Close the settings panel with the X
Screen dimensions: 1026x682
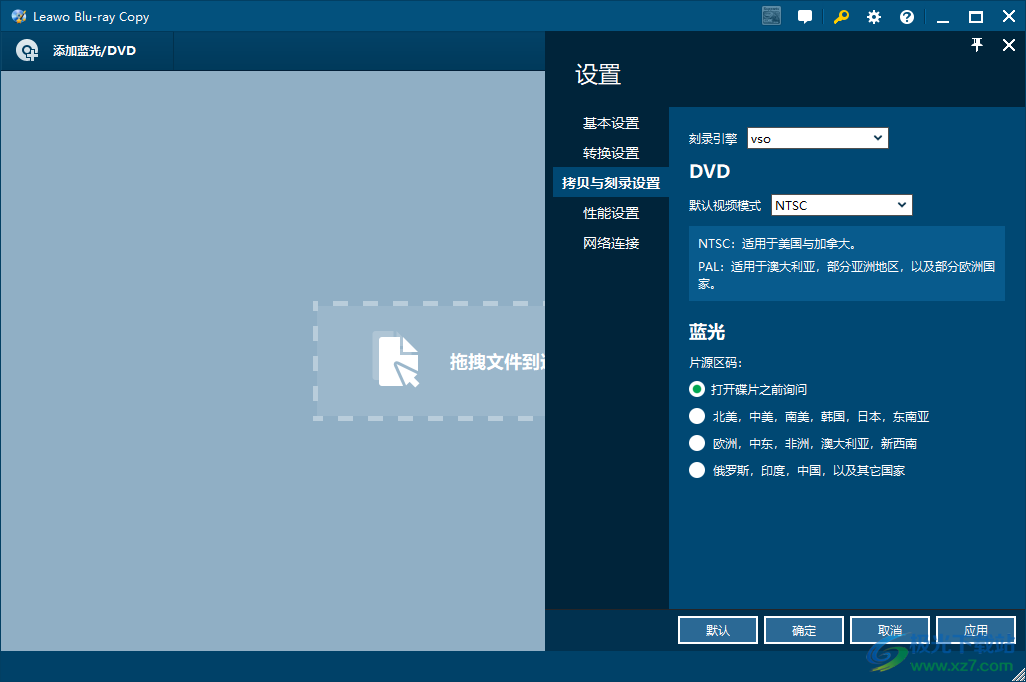pyautogui.click(x=1008, y=45)
